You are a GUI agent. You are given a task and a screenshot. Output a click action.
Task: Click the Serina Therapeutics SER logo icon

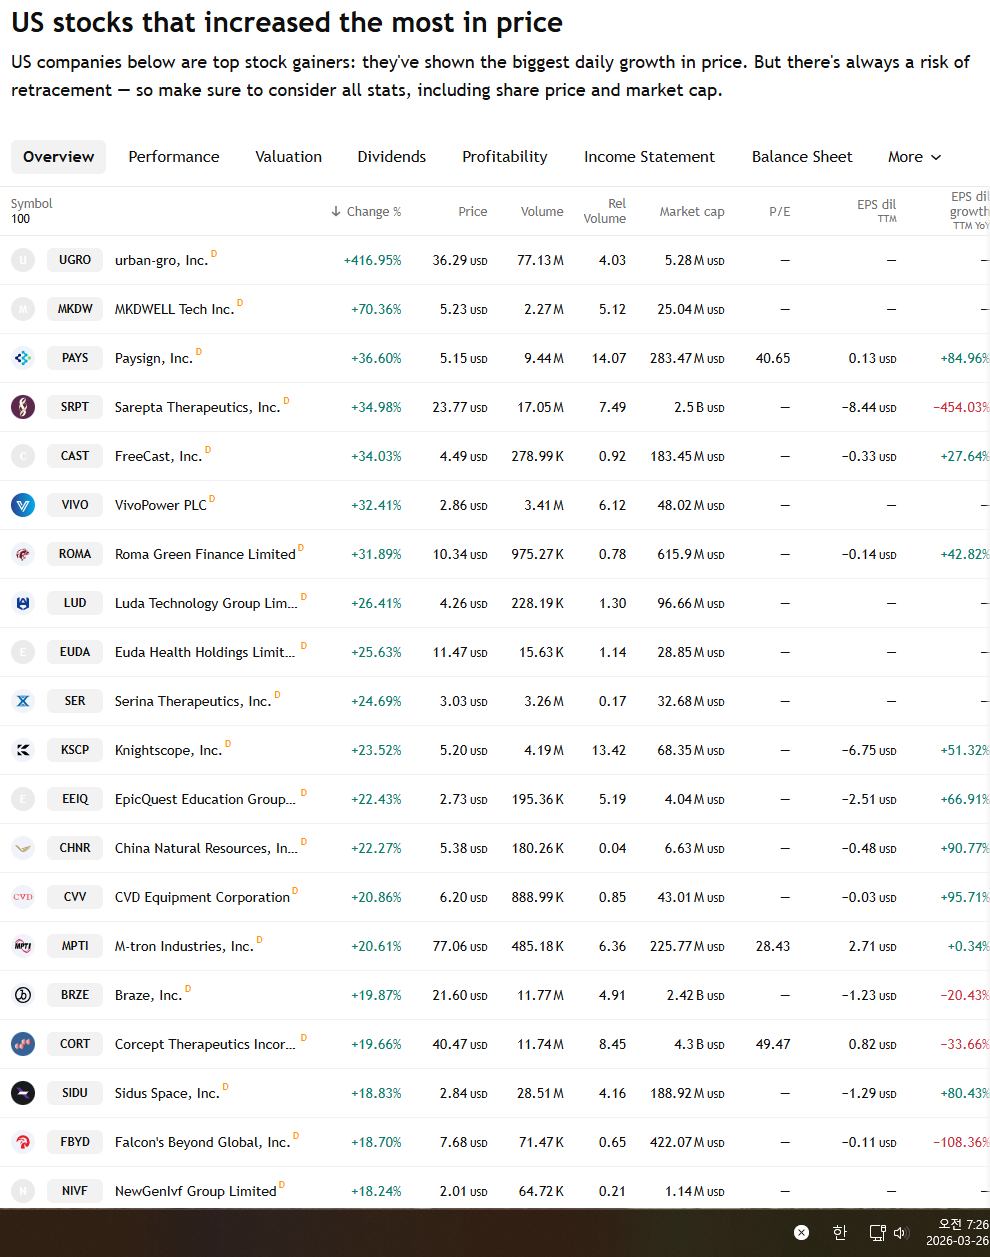23,701
